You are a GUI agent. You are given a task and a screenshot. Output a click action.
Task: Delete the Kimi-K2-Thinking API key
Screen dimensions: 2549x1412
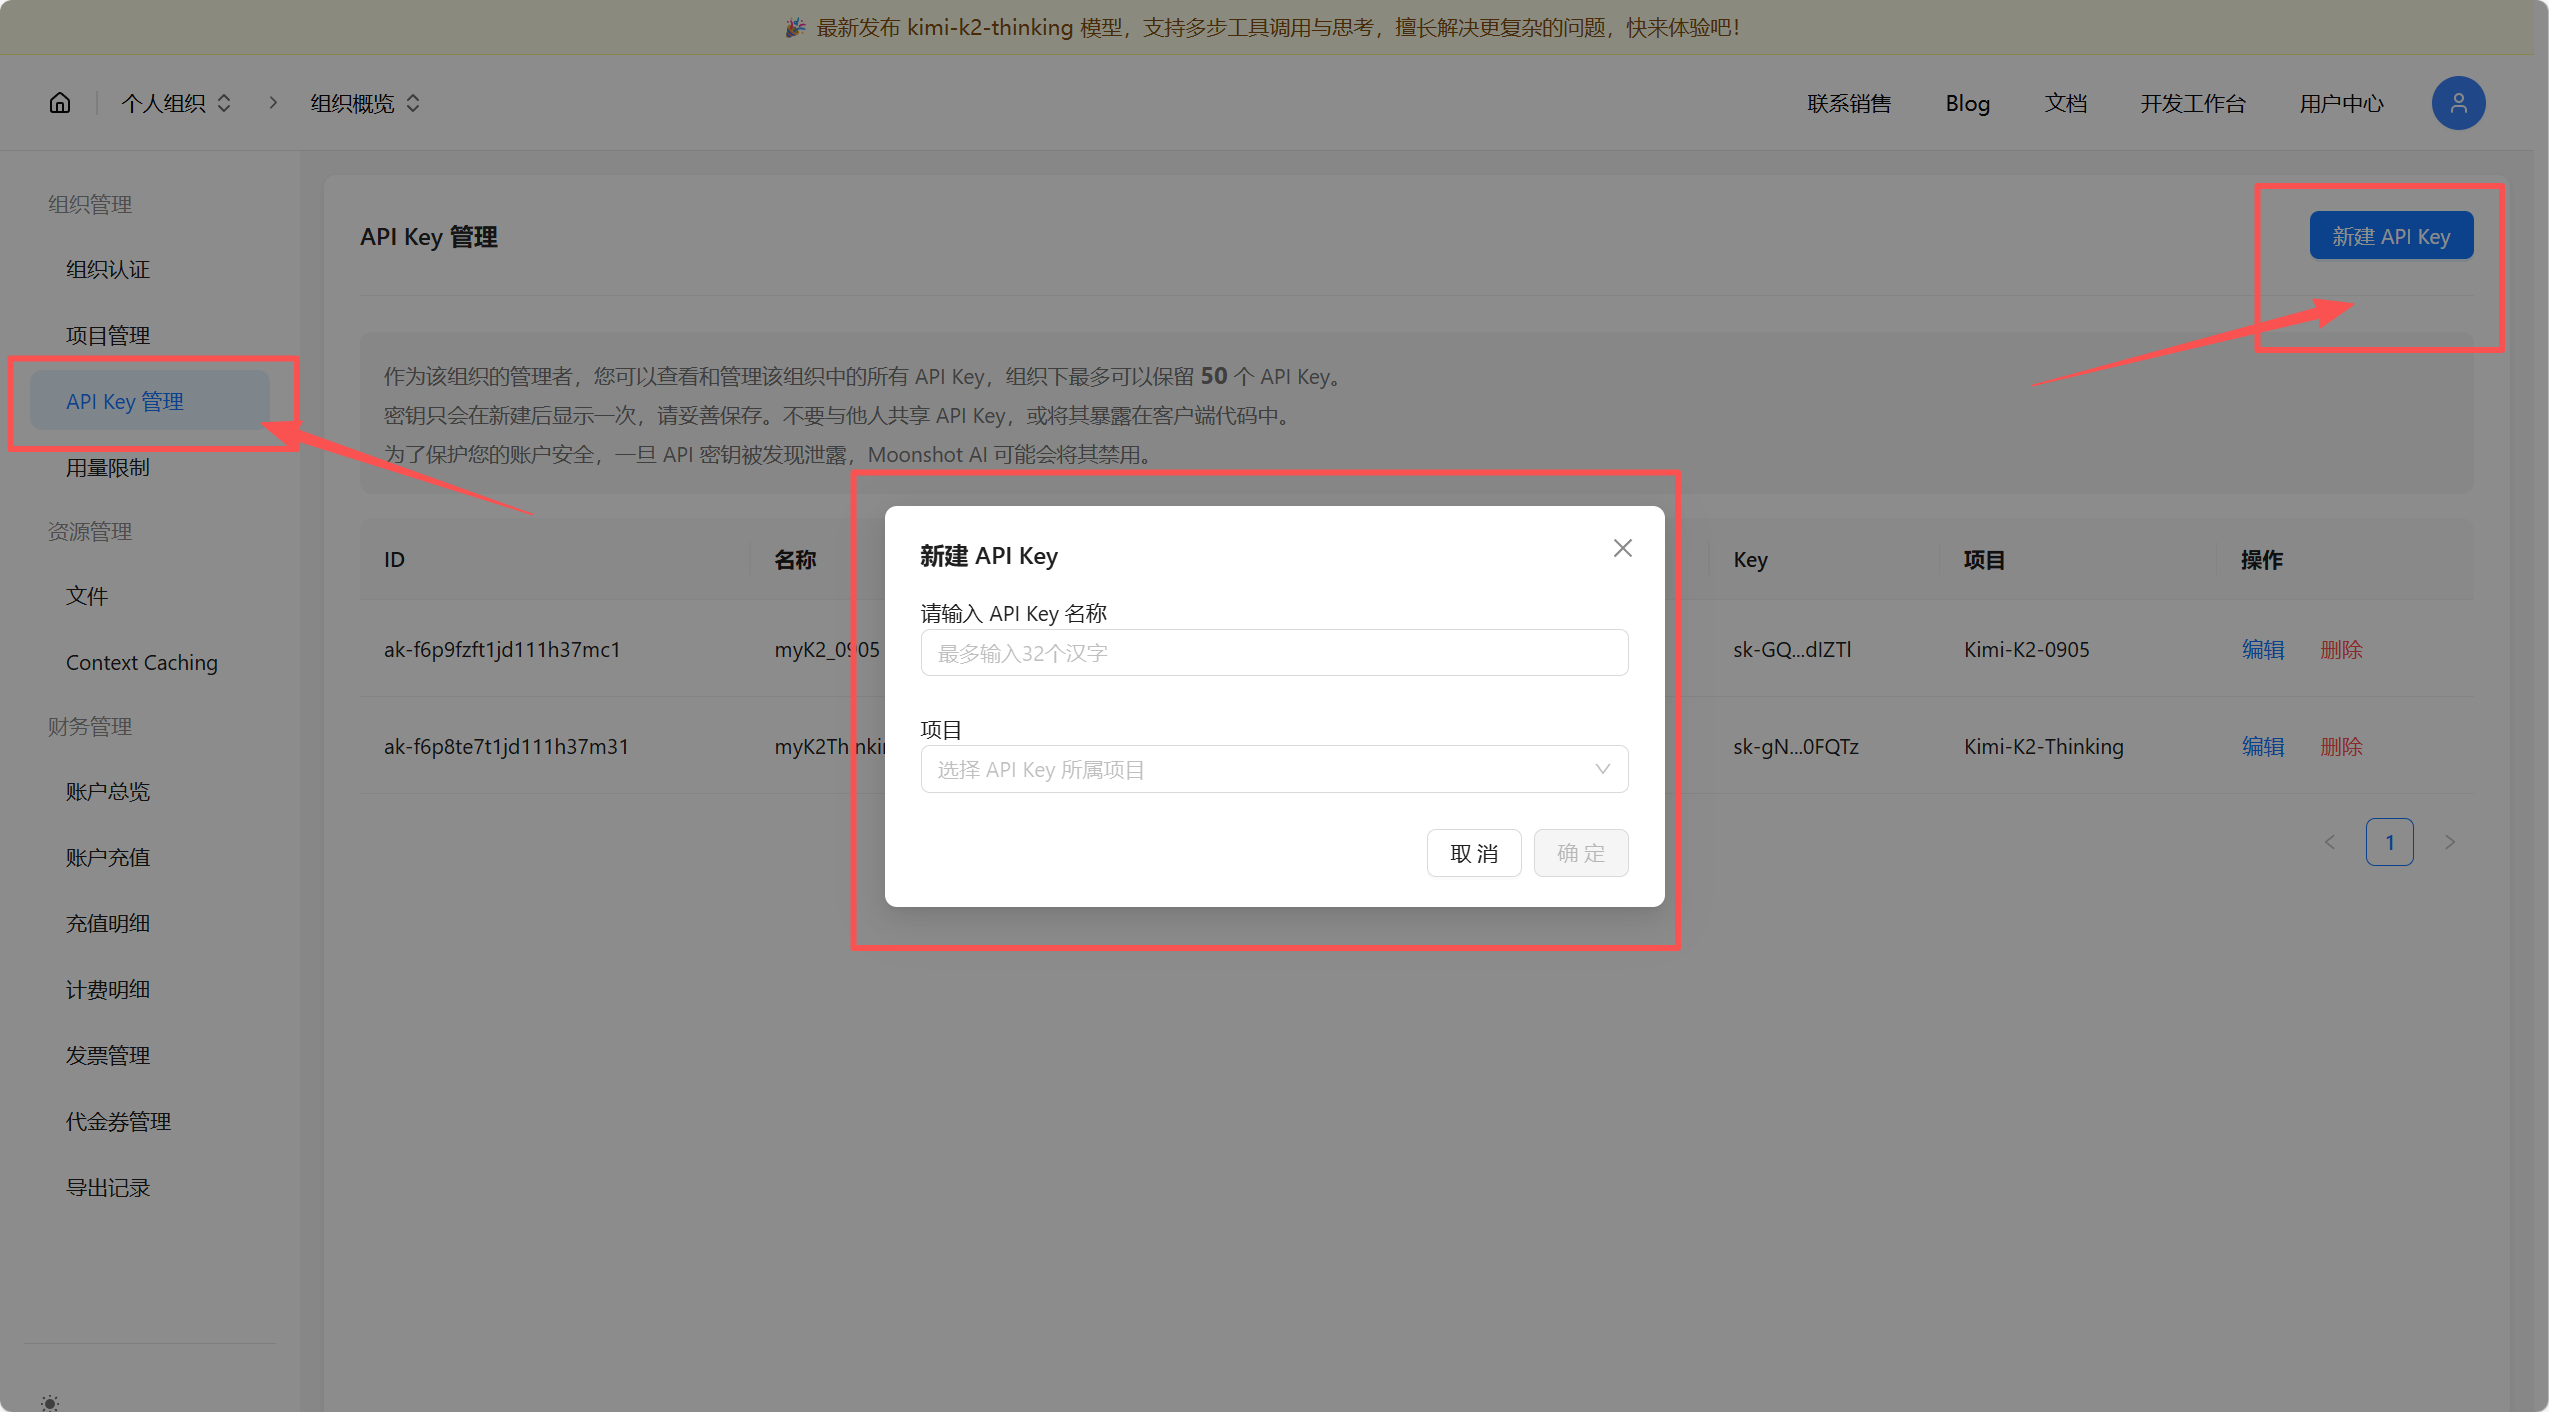(2340, 746)
